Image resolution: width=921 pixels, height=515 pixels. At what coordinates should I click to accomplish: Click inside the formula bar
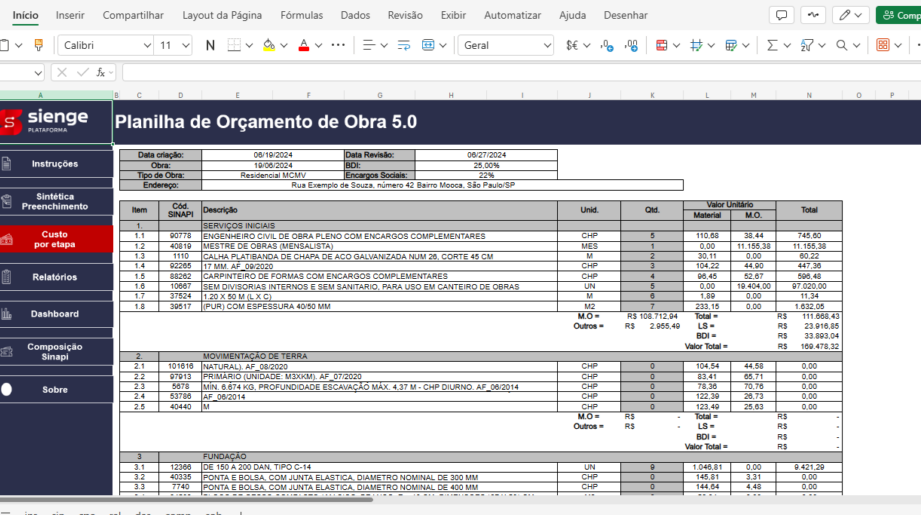(522, 73)
